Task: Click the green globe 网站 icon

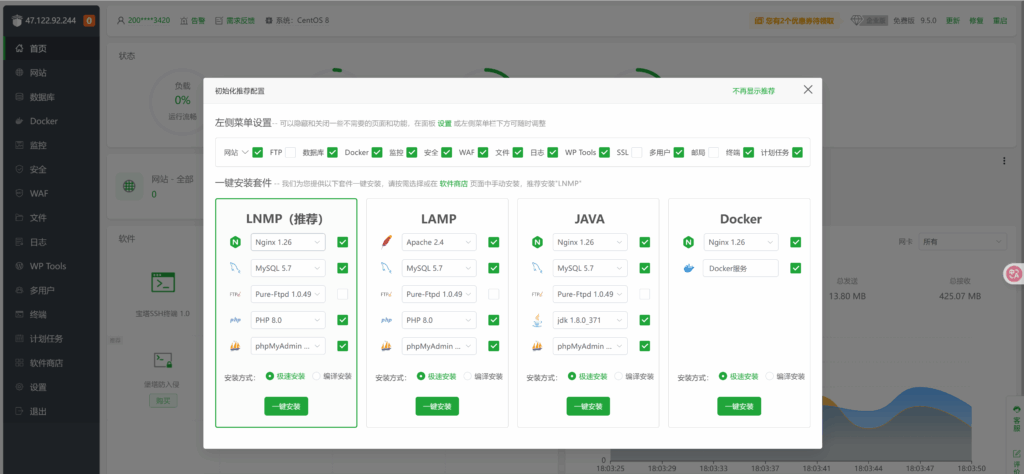Action: pos(130,186)
